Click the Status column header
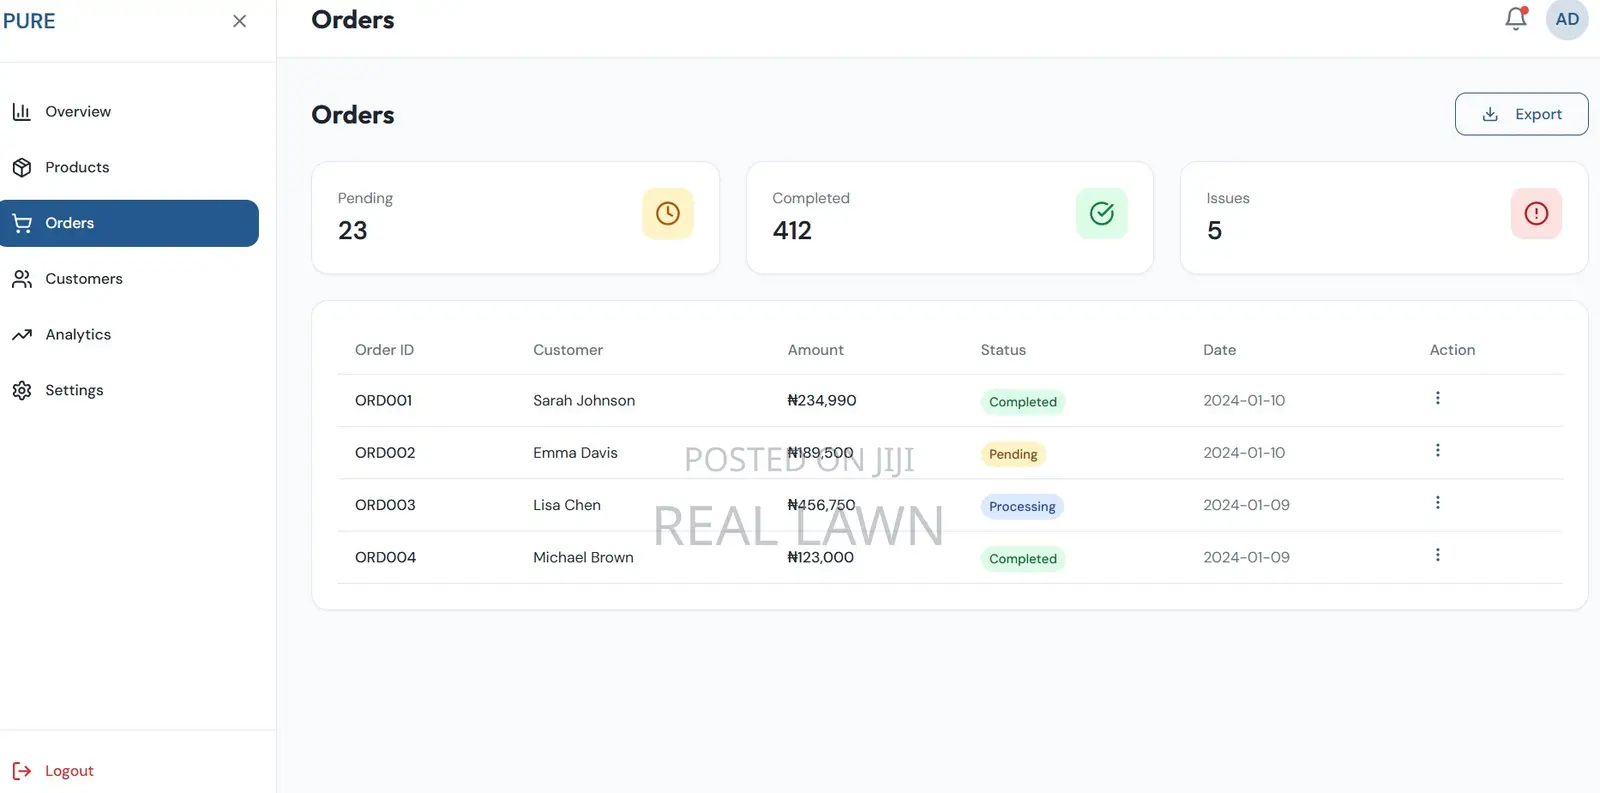 click(x=1003, y=350)
